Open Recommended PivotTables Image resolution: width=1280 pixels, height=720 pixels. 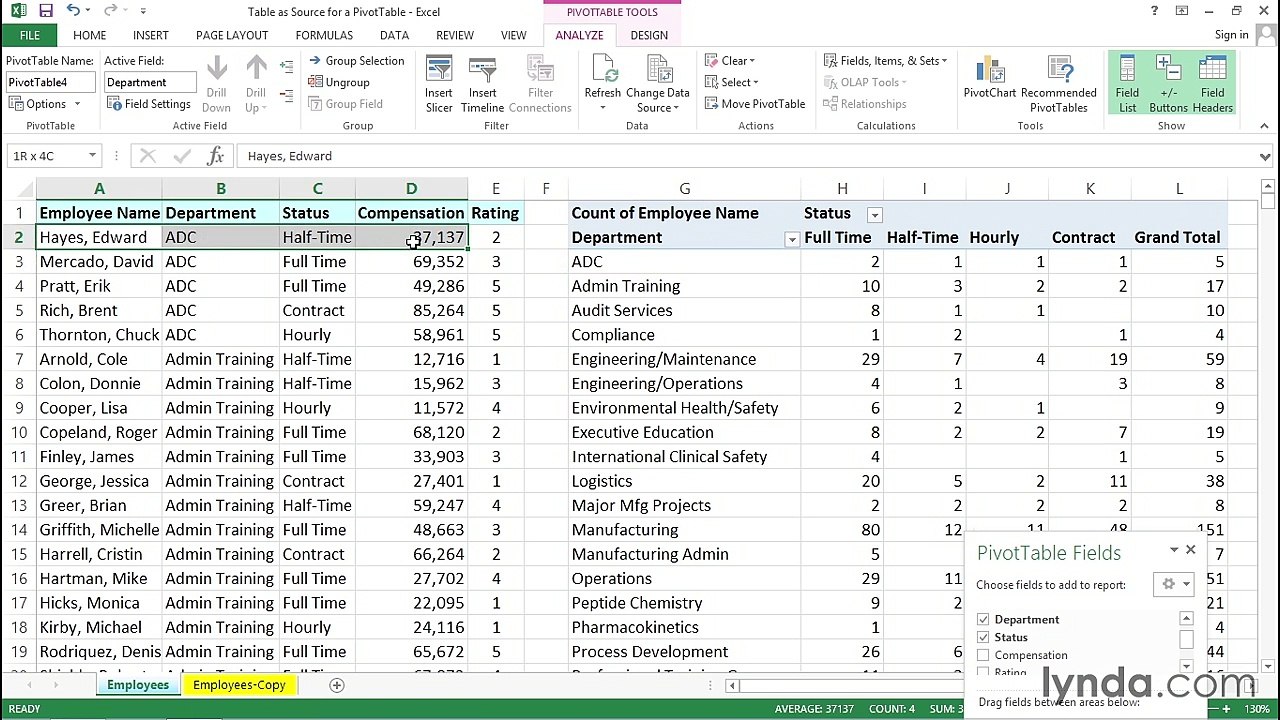click(x=1059, y=85)
